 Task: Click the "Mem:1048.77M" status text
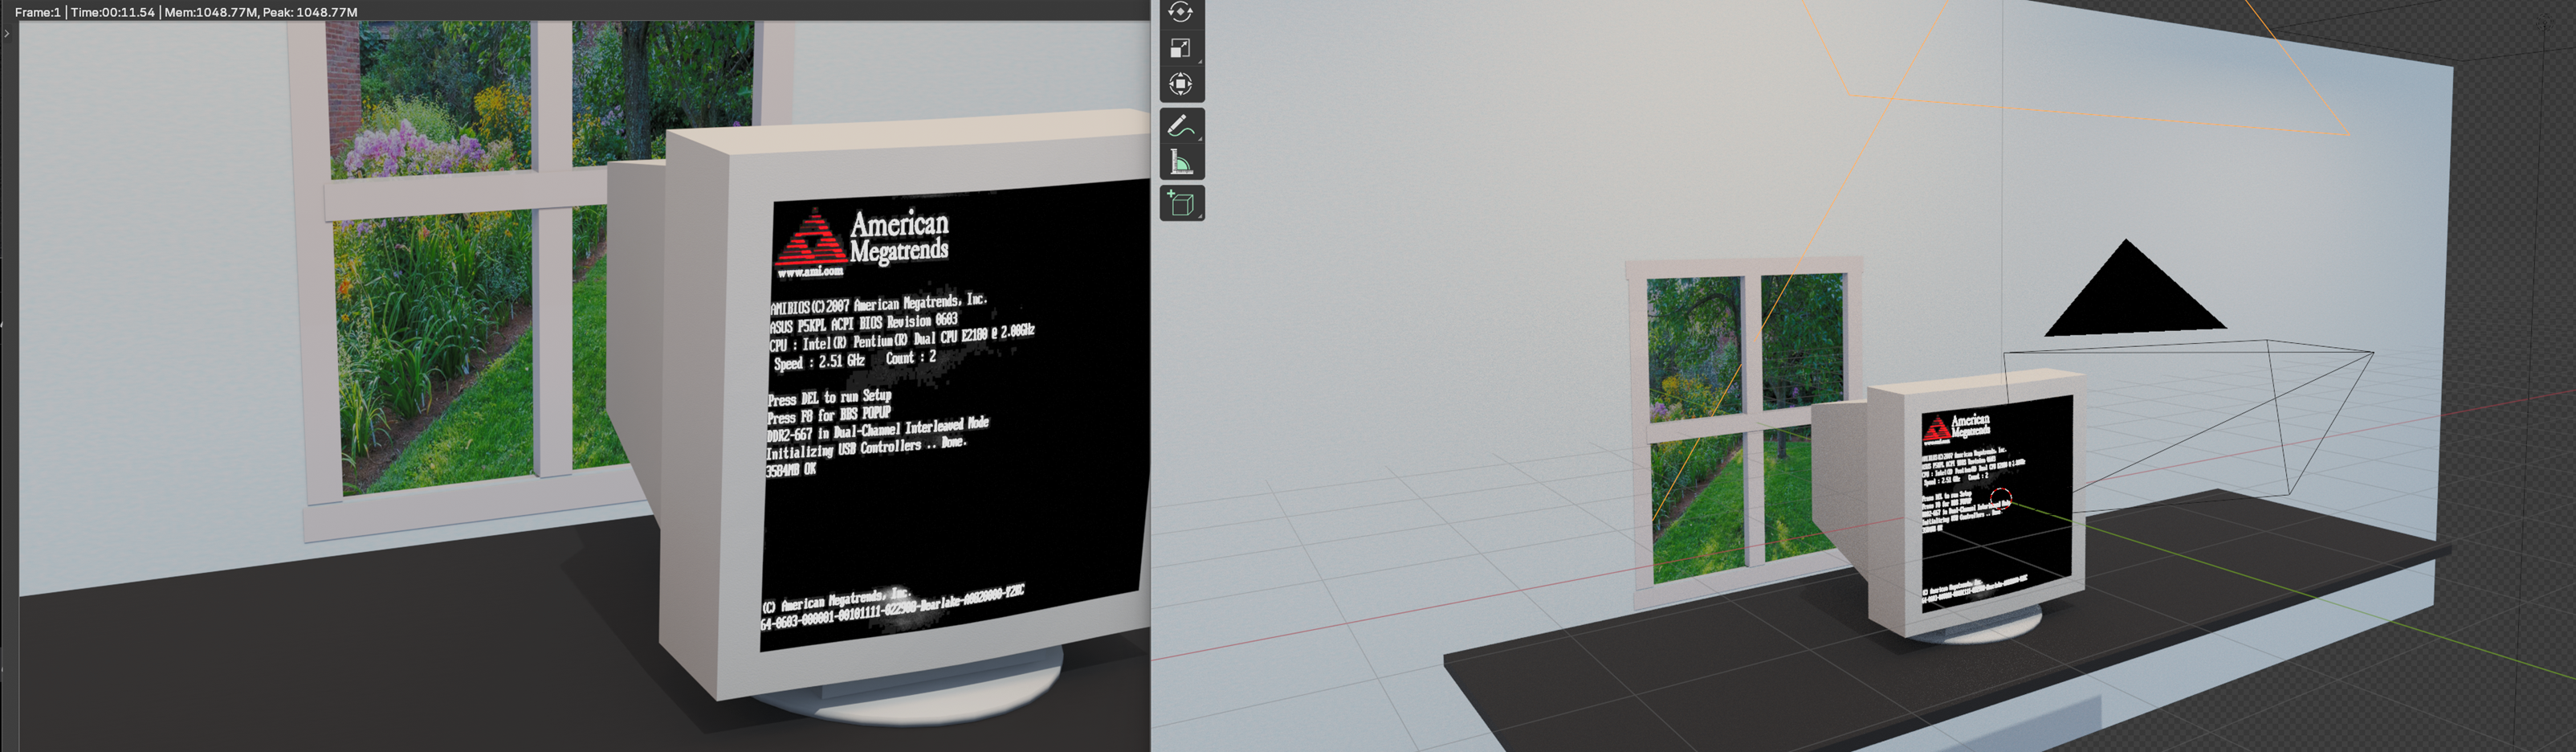210,12
